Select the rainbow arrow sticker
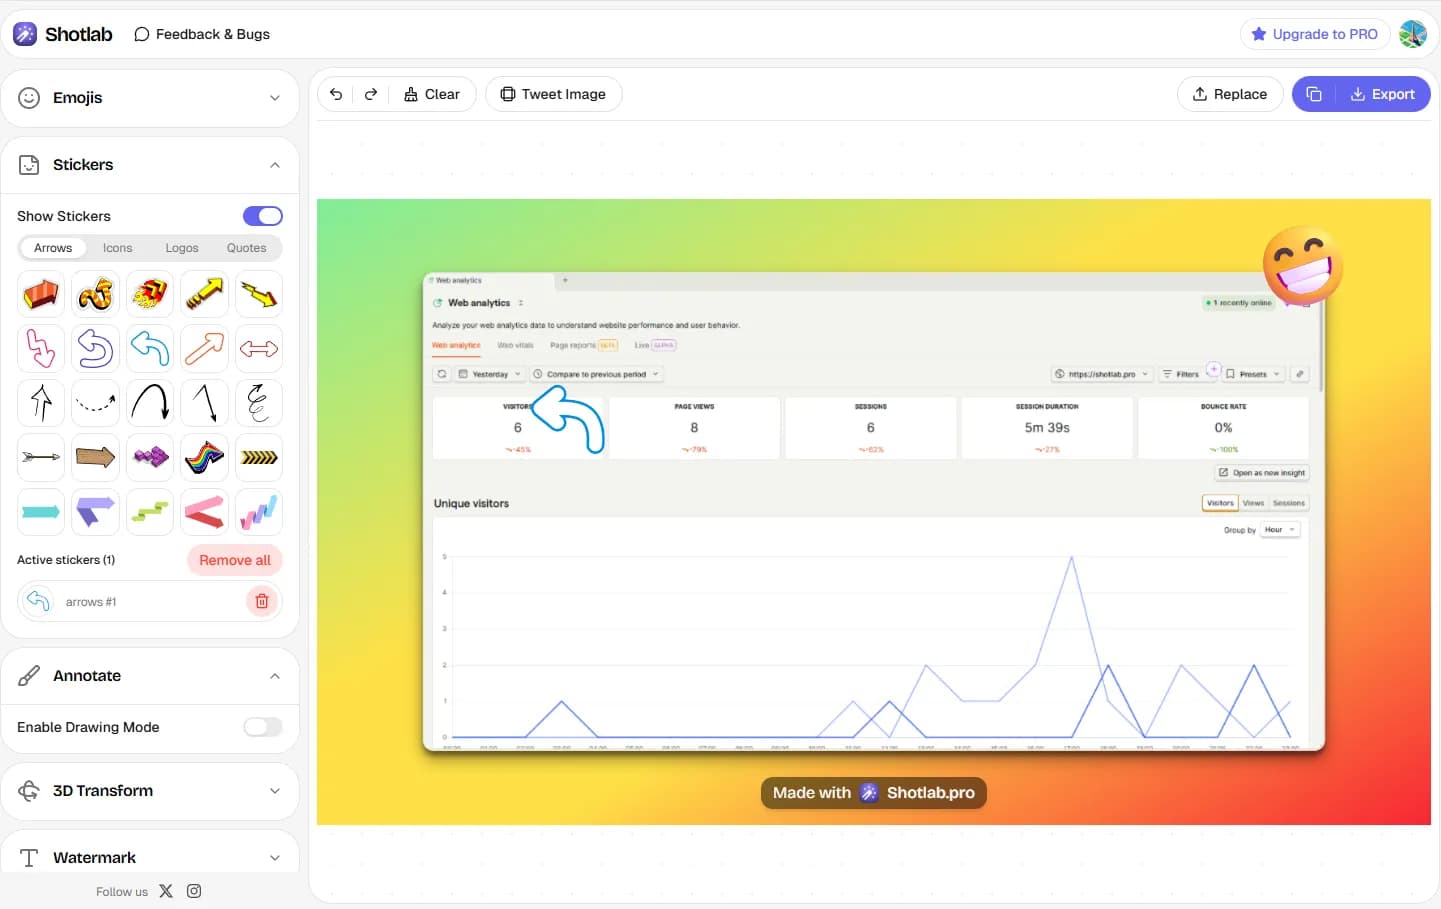Image resolution: width=1441 pixels, height=909 pixels. [x=204, y=457]
